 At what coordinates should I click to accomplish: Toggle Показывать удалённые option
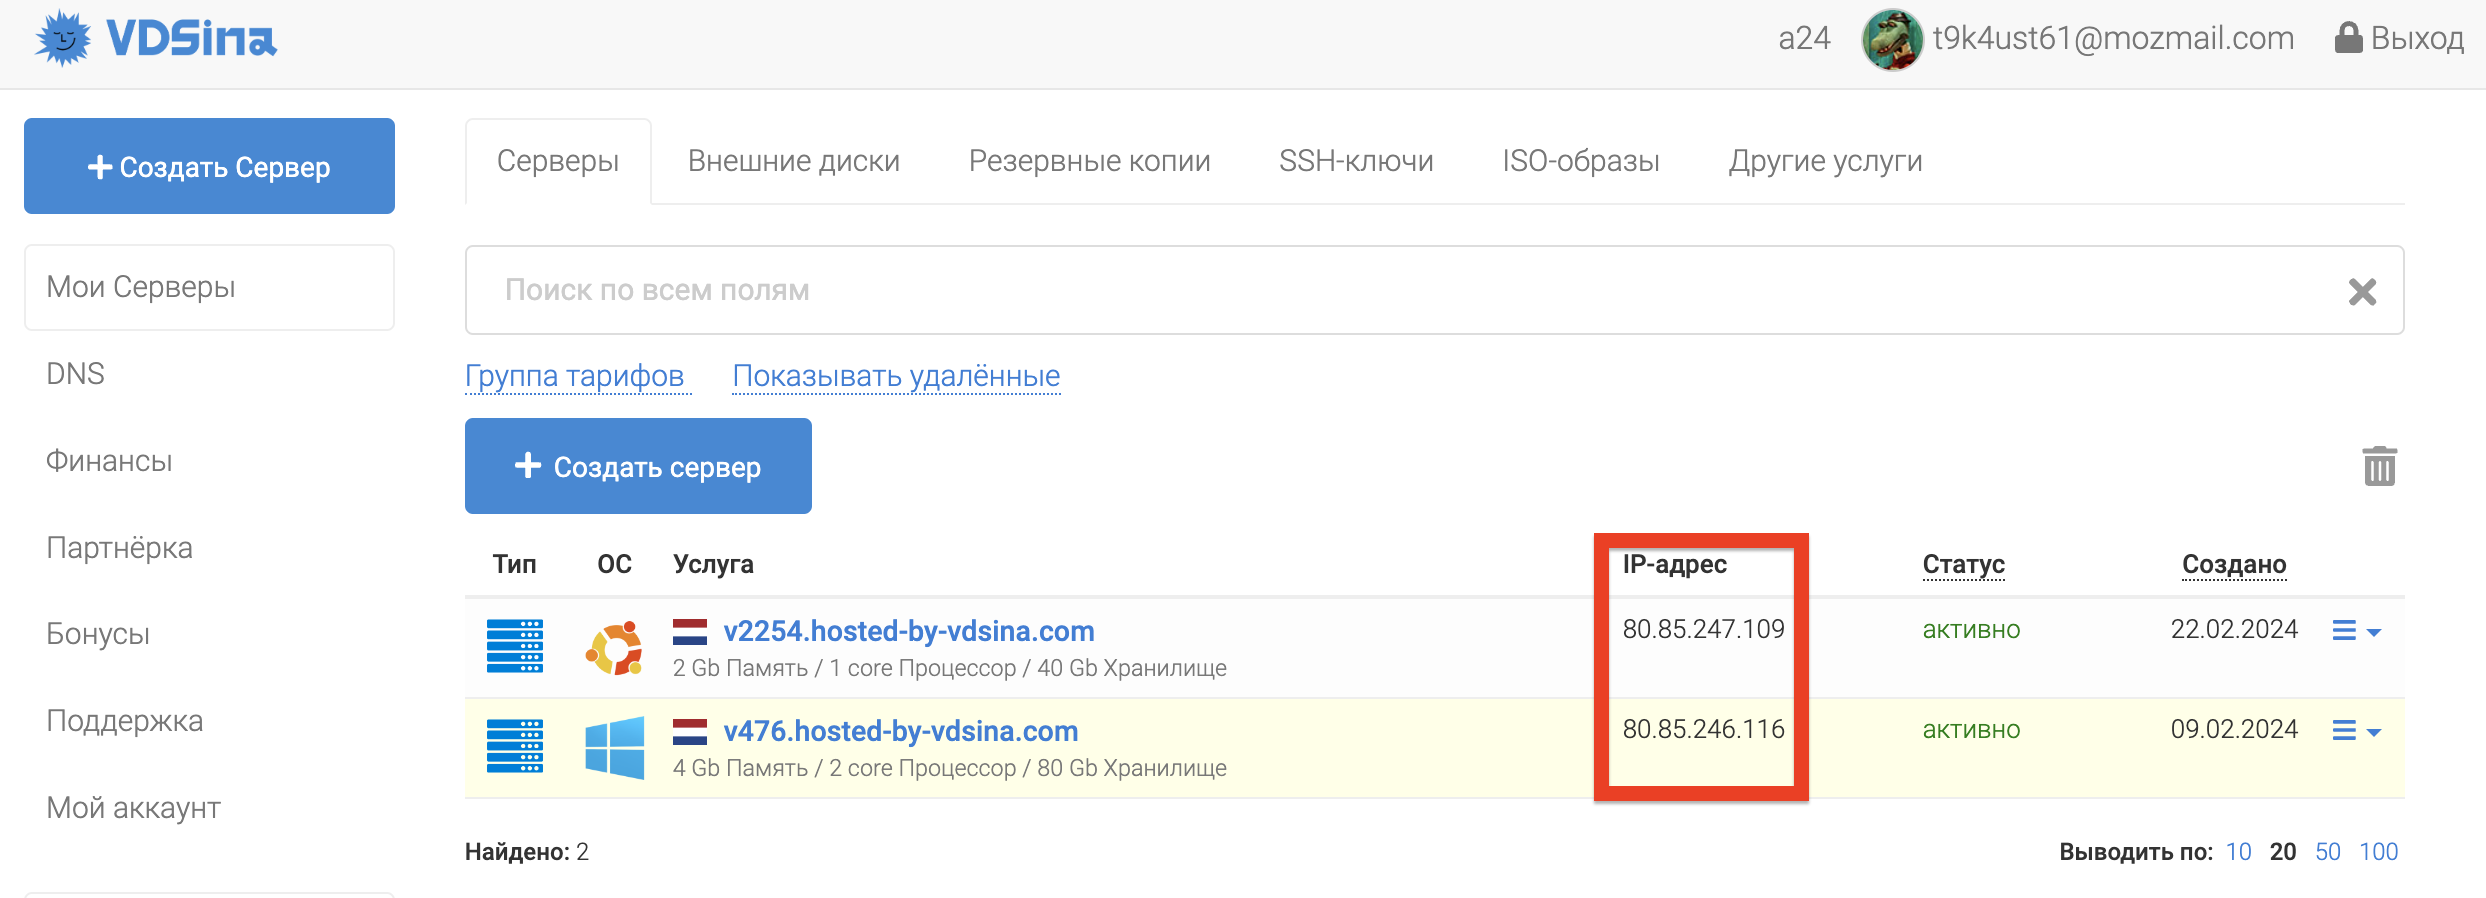896,376
